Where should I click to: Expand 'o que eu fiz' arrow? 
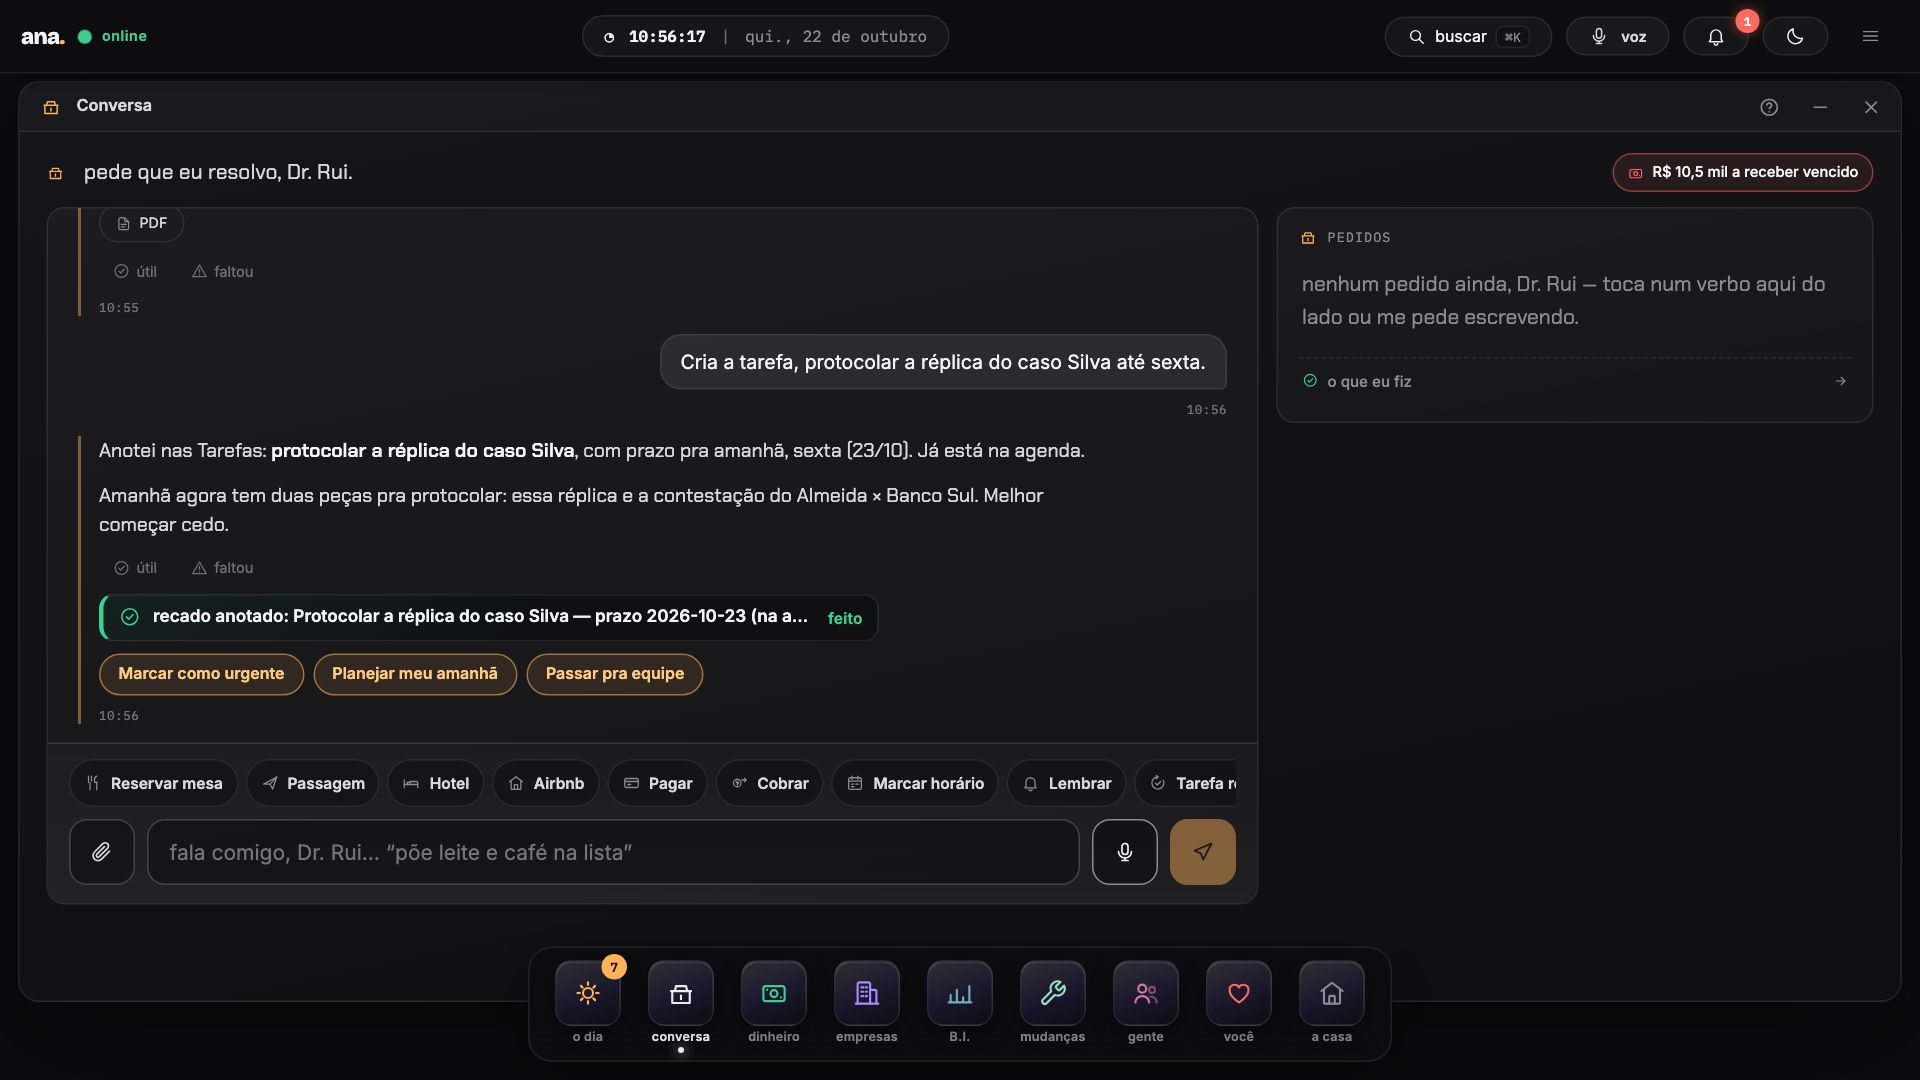click(1840, 381)
